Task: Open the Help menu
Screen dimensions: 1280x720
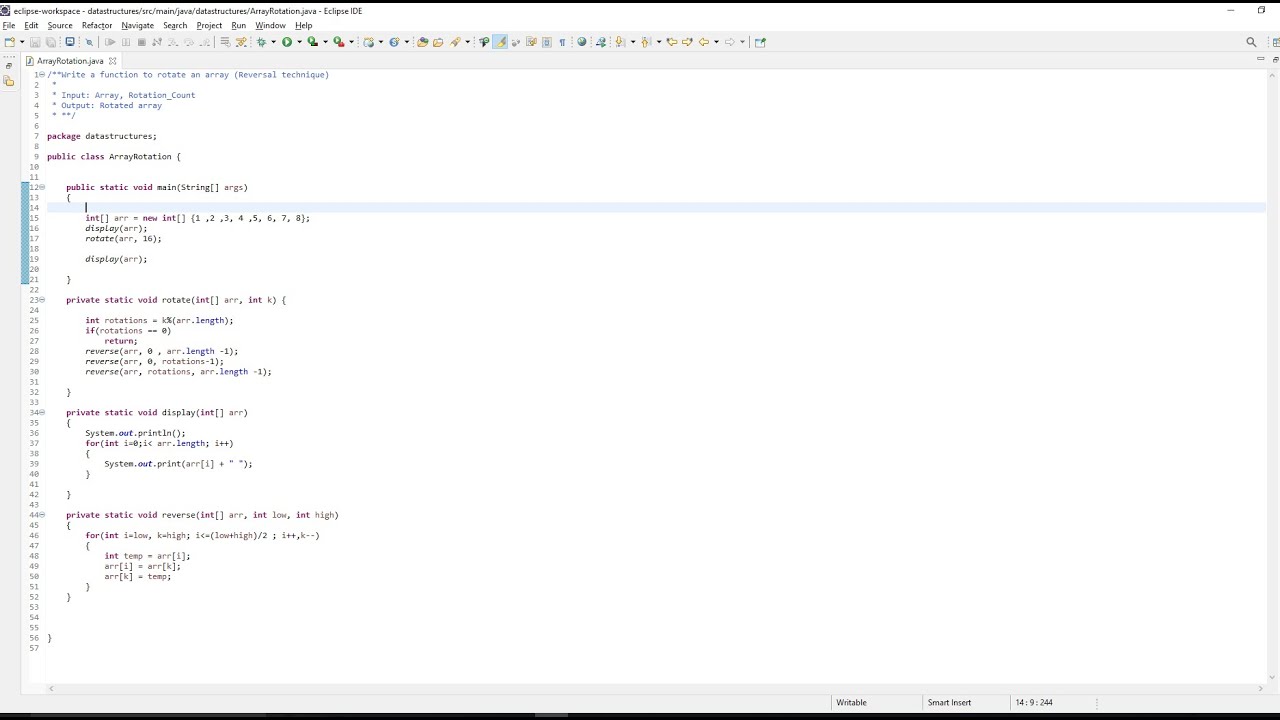Action: pos(303,25)
